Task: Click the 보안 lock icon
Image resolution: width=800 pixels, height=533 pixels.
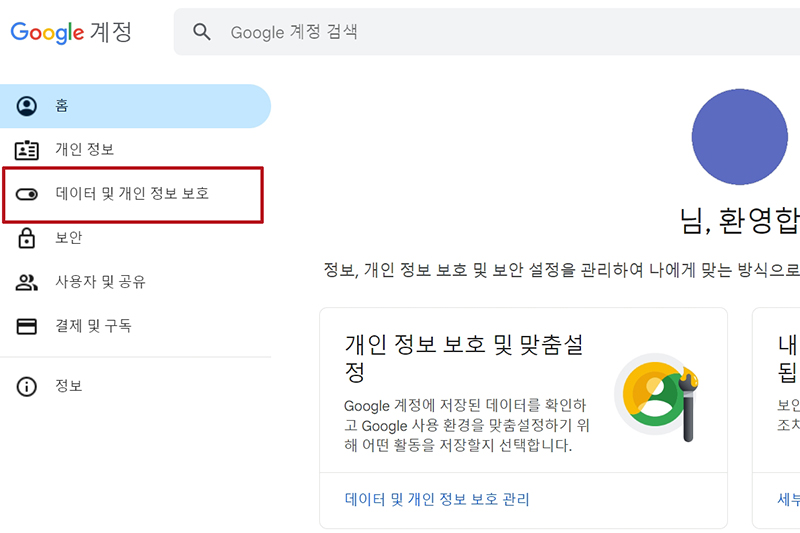Action: point(27,238)
